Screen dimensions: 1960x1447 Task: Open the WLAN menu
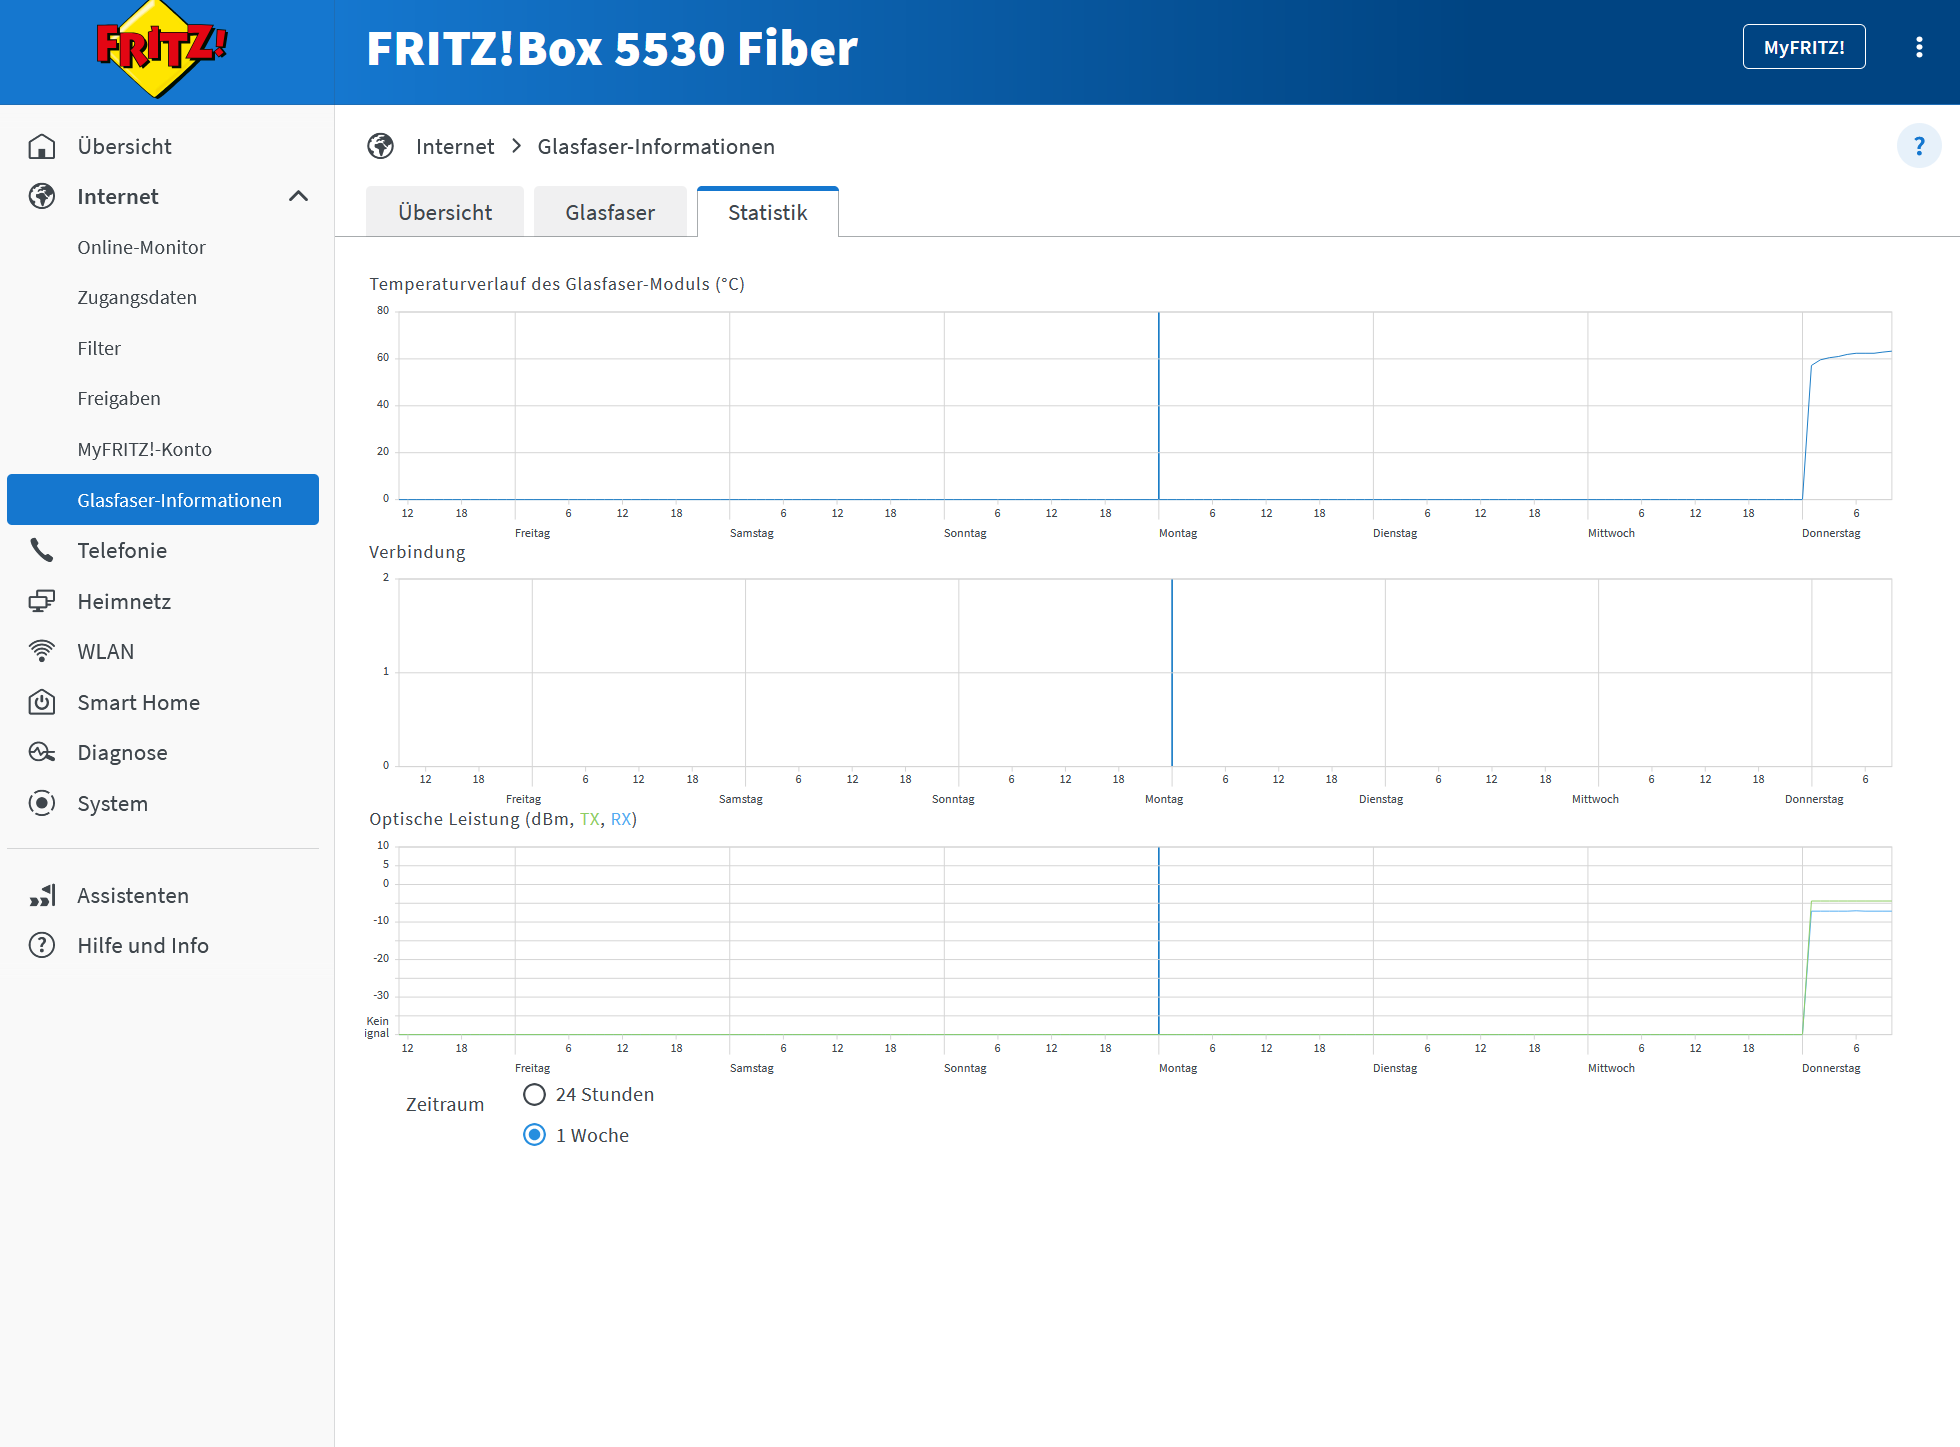(x=106, y=651)
